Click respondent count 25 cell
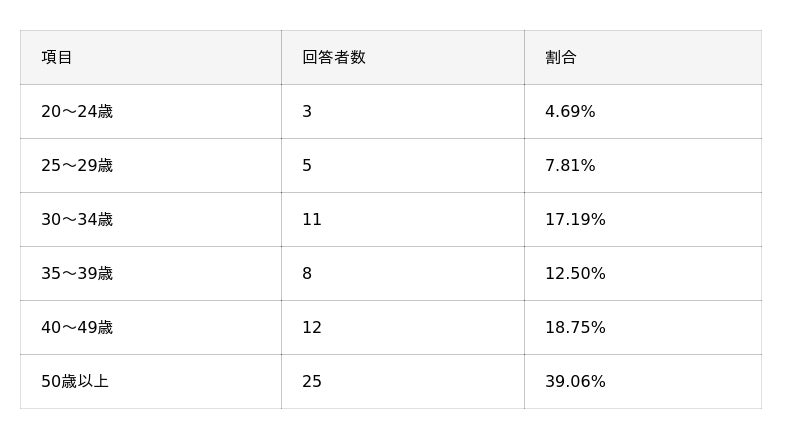800x439 pixels. pos(312,382)
